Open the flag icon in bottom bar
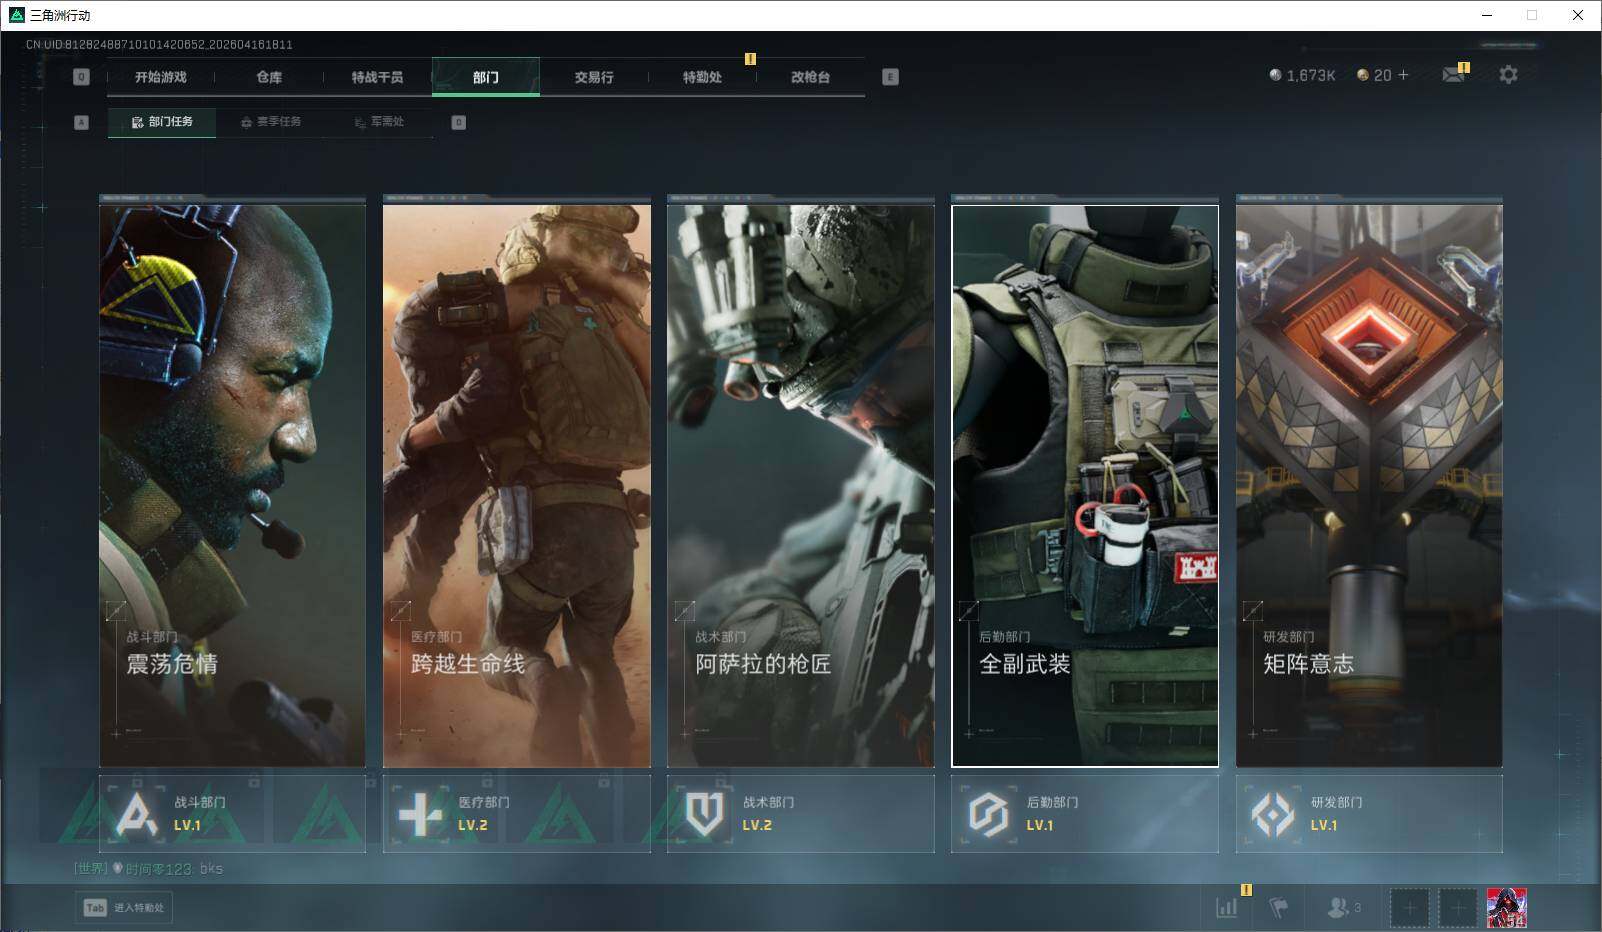 pyautogui.click(x=1278, y=907)
